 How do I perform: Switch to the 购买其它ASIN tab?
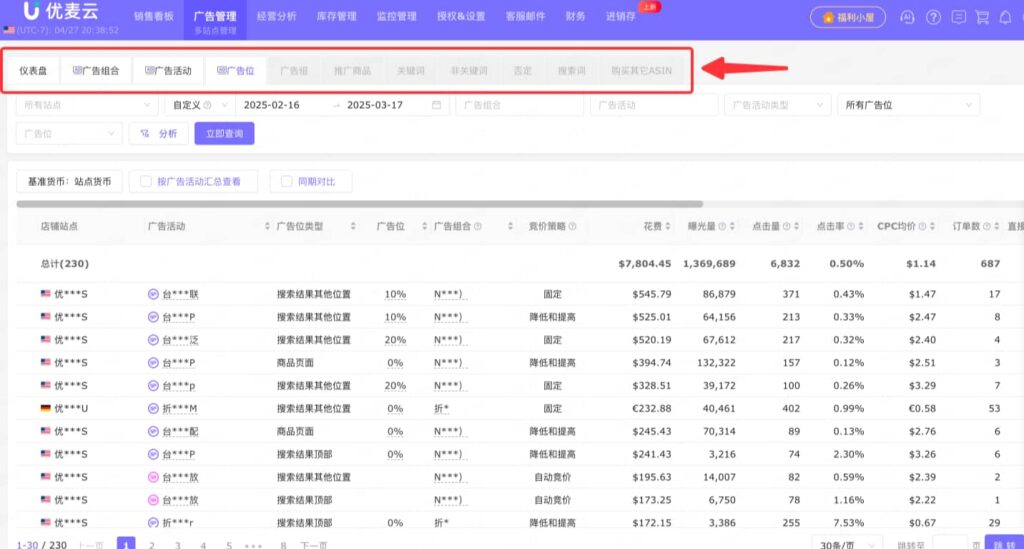pos(641,71)
